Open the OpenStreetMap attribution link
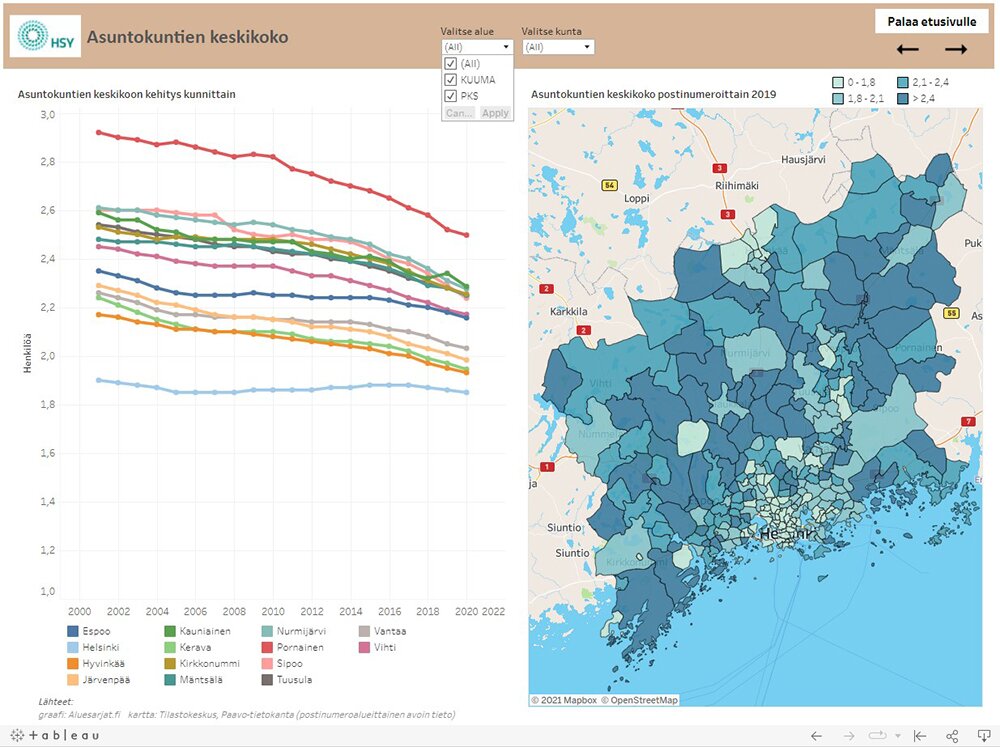1000x747 pixels. pos(639,700)
